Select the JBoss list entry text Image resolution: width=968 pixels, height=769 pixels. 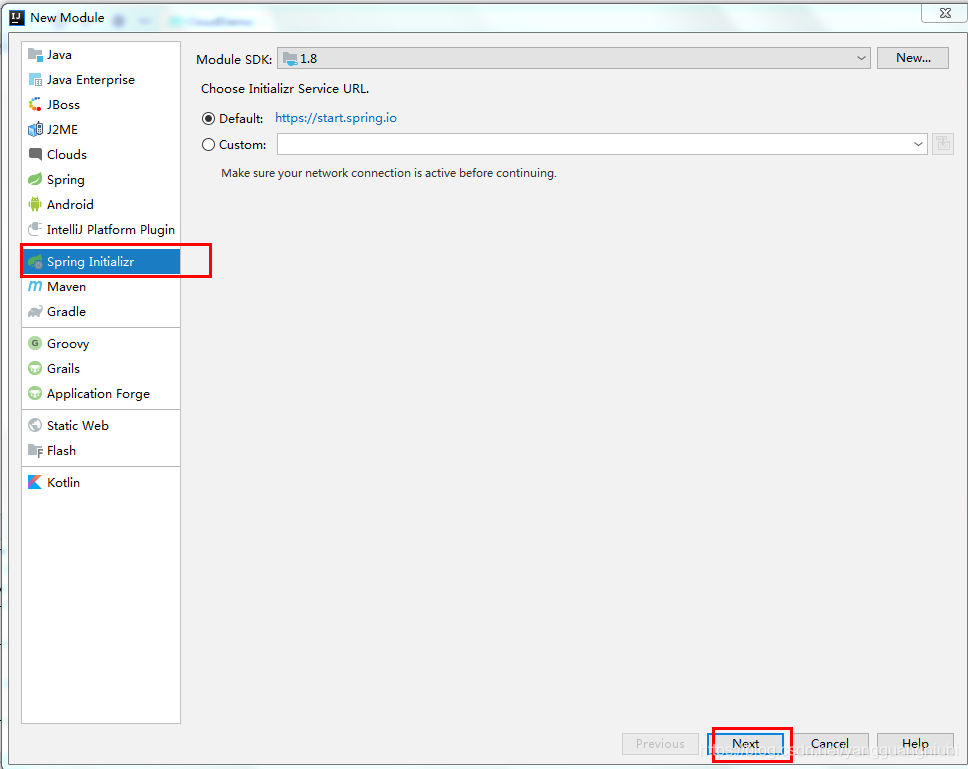click(64, 105)
